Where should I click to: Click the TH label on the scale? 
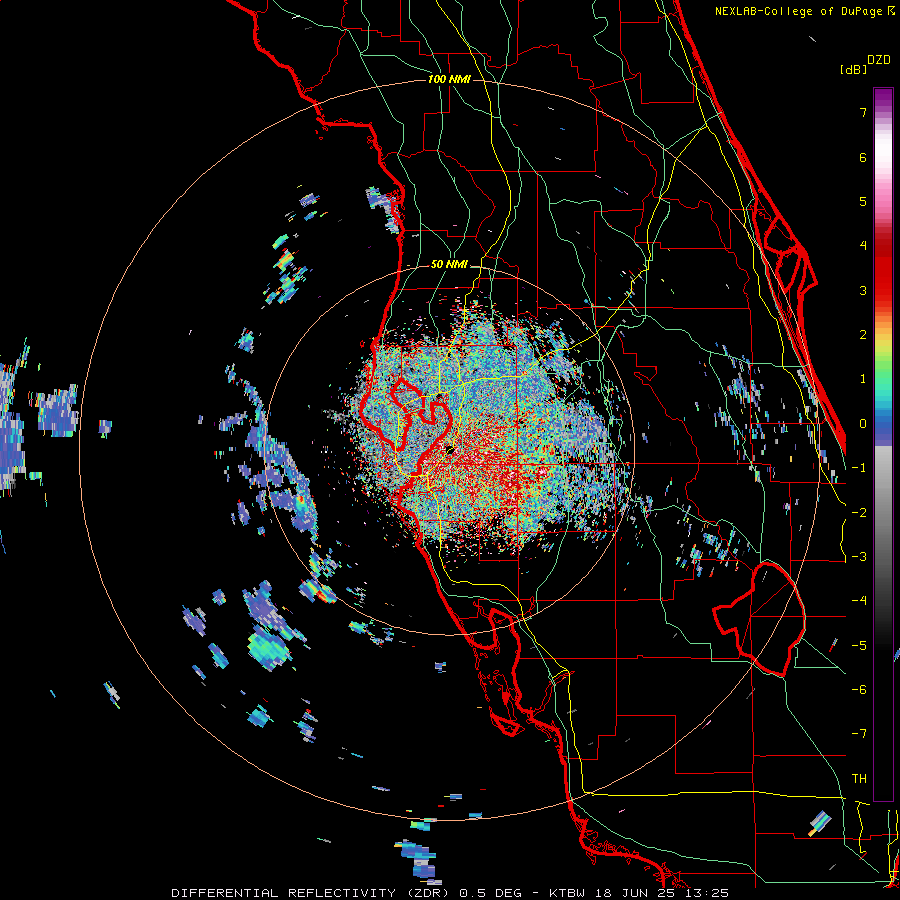859,779
